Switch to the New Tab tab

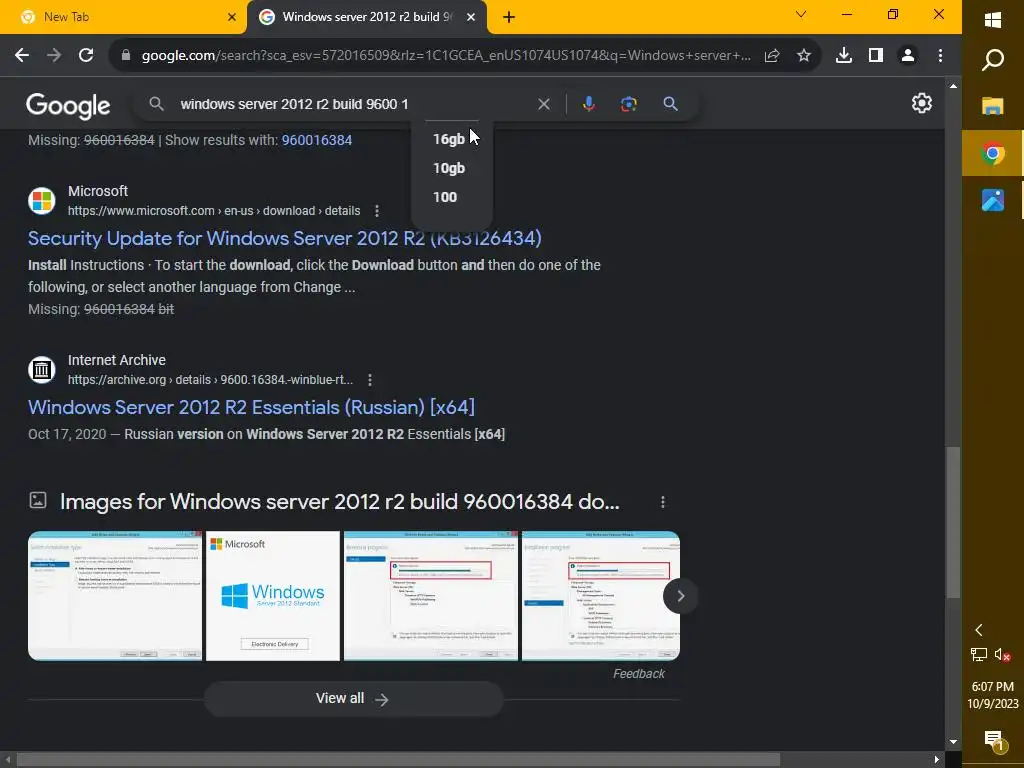tap(124, 17)
